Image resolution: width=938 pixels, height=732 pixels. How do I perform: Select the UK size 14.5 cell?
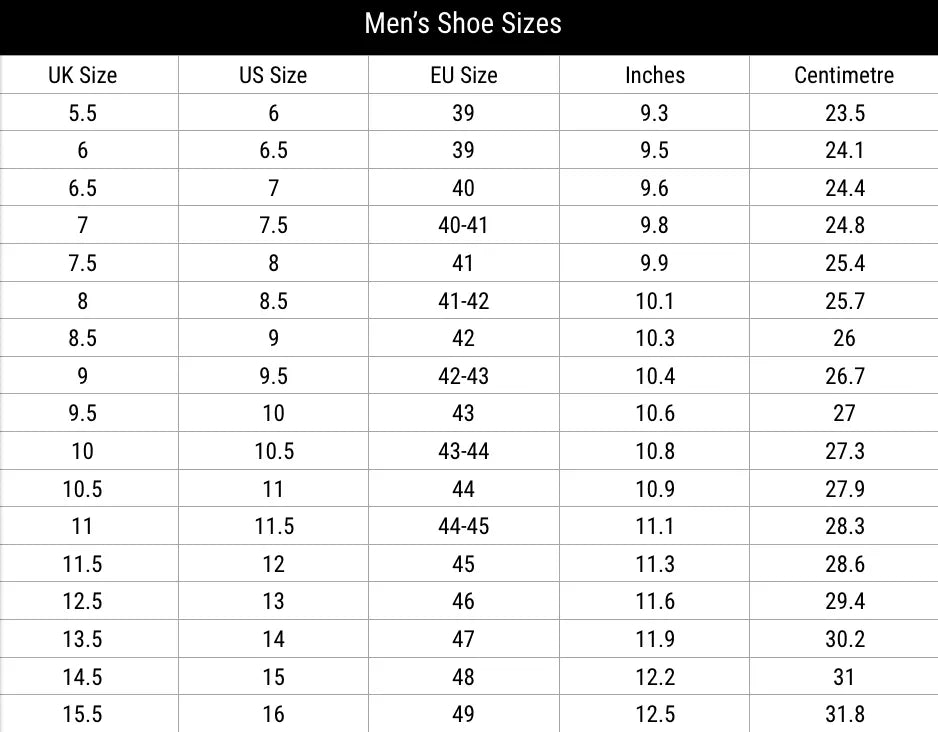[x=83, y=677]
